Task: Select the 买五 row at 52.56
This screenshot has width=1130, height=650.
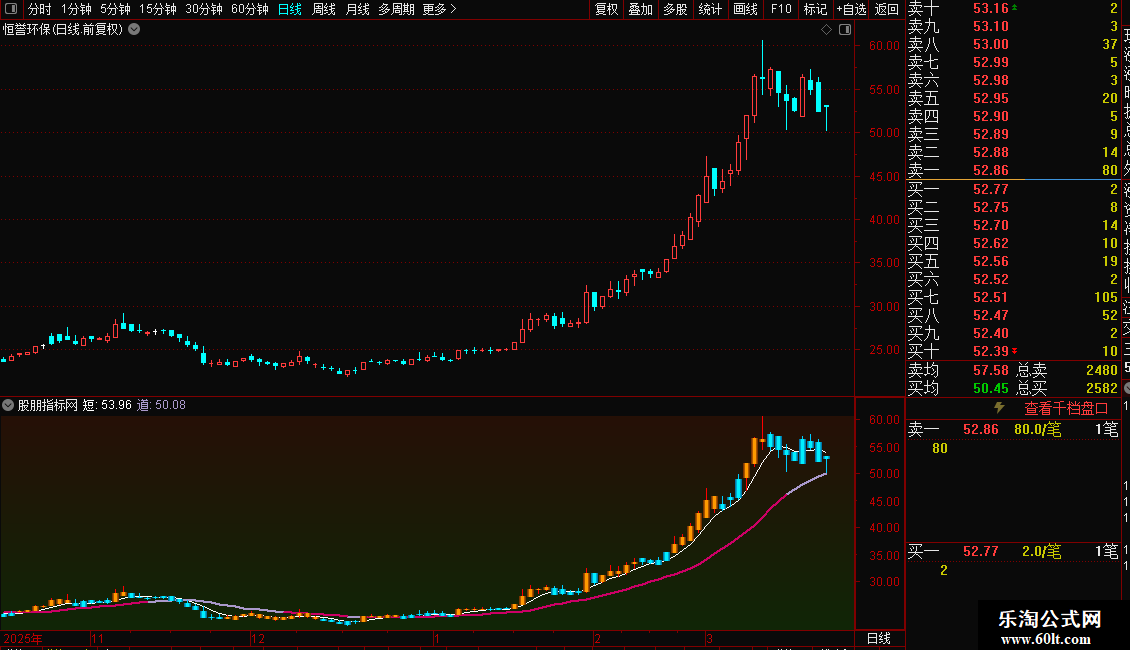Action: tap(1013, 261)
